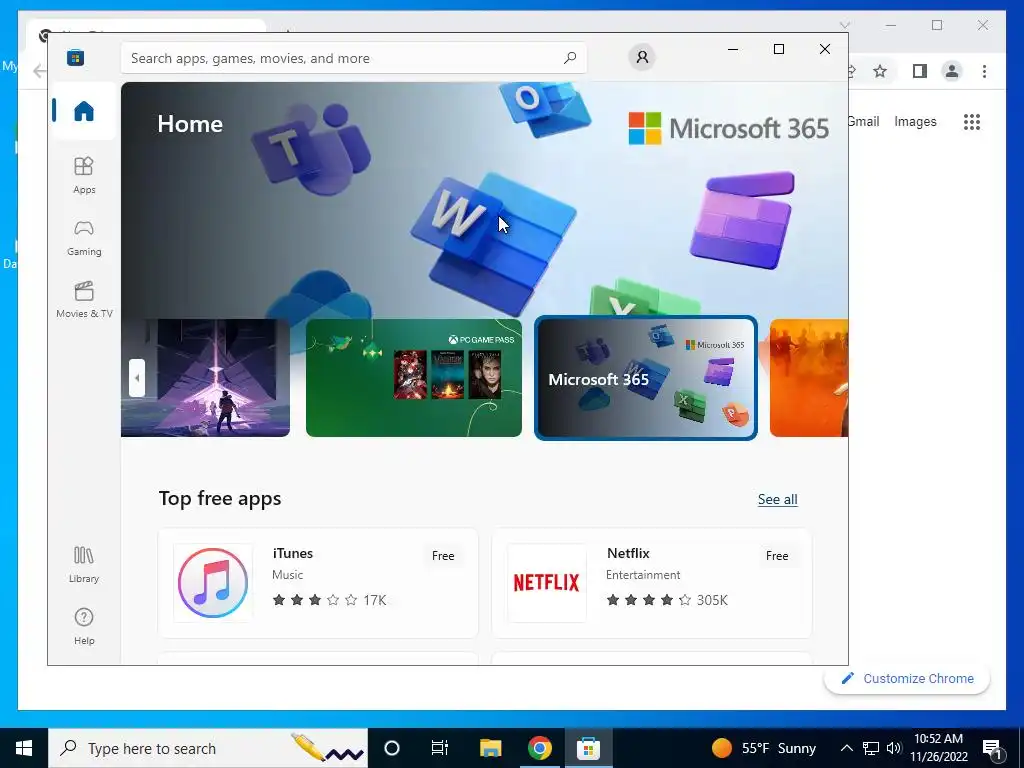Image resolution: width=1024 pixels, height=768 pixels.
Task: Click the volume speaker tray icon
Action: click(x=894, y=748)
